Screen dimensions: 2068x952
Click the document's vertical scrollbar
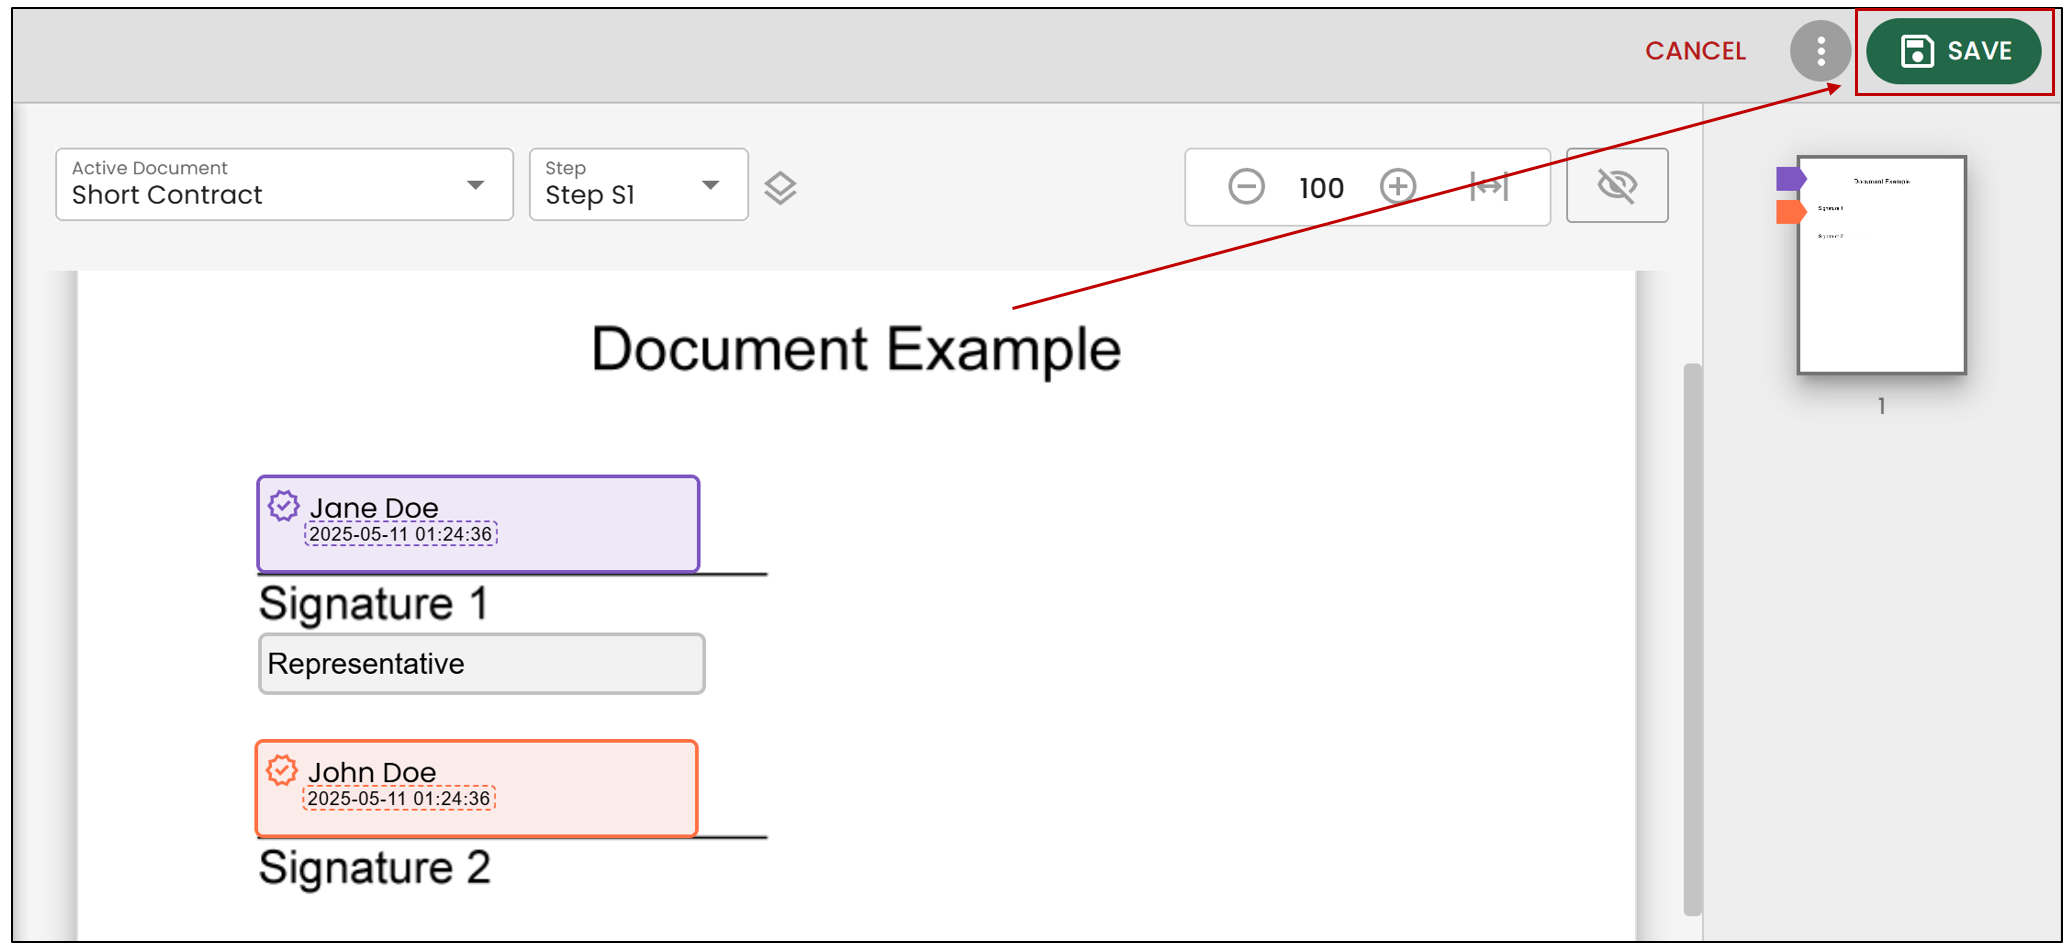point(1692,640)
